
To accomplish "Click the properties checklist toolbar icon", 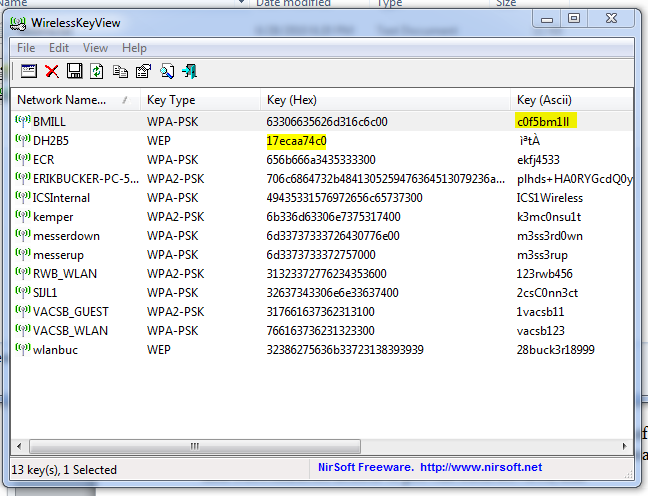I will pyautogui.click(x=143, y=72).
